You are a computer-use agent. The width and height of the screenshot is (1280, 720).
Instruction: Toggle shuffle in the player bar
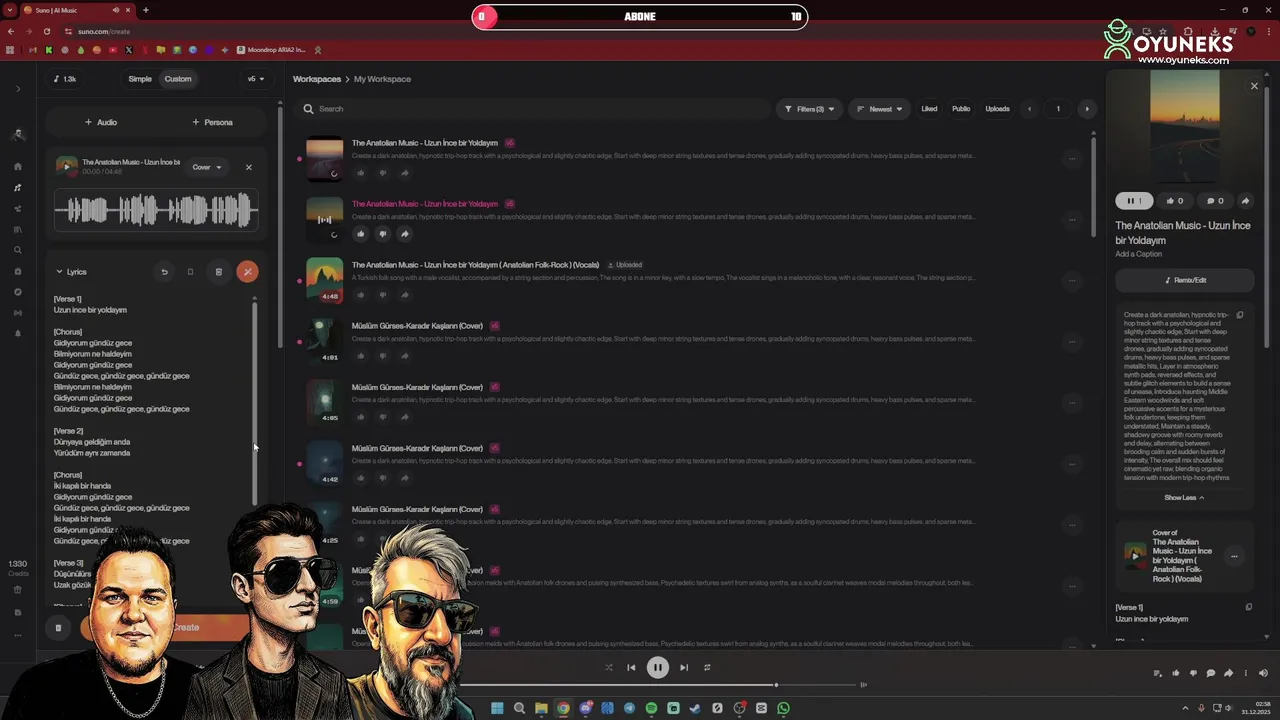609,667
